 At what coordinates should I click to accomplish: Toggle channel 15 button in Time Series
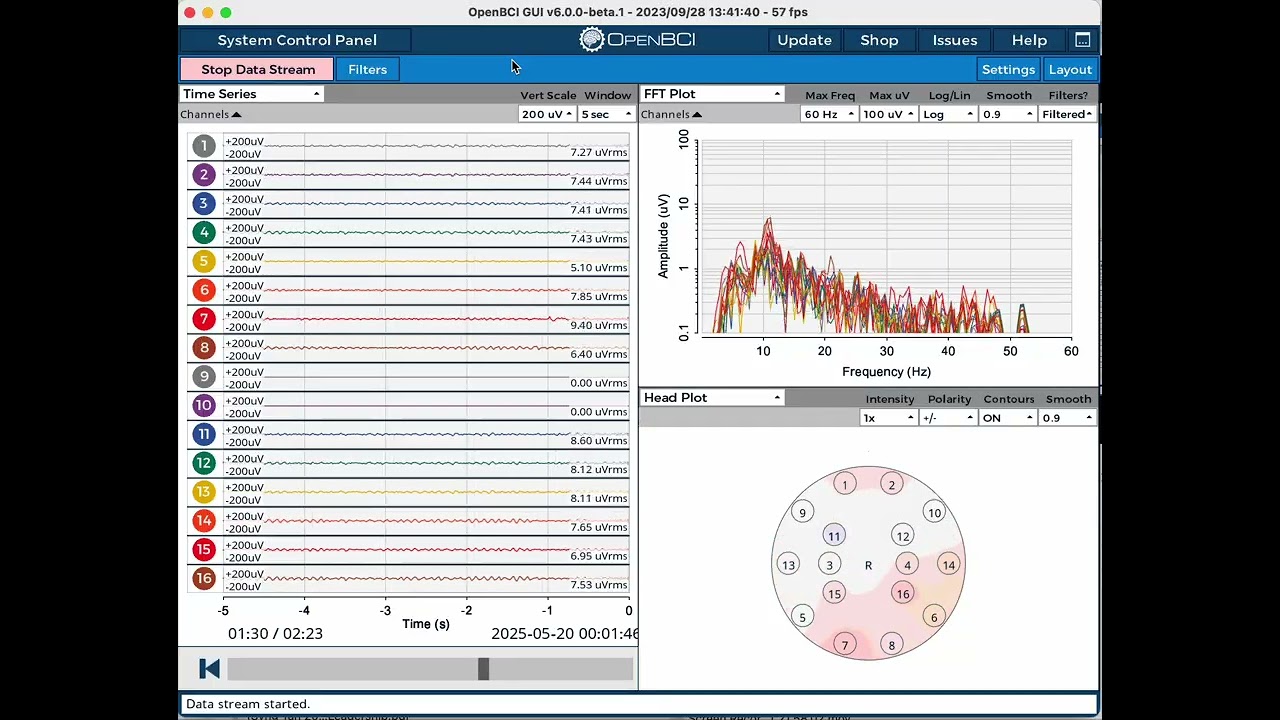coord(204,550)
